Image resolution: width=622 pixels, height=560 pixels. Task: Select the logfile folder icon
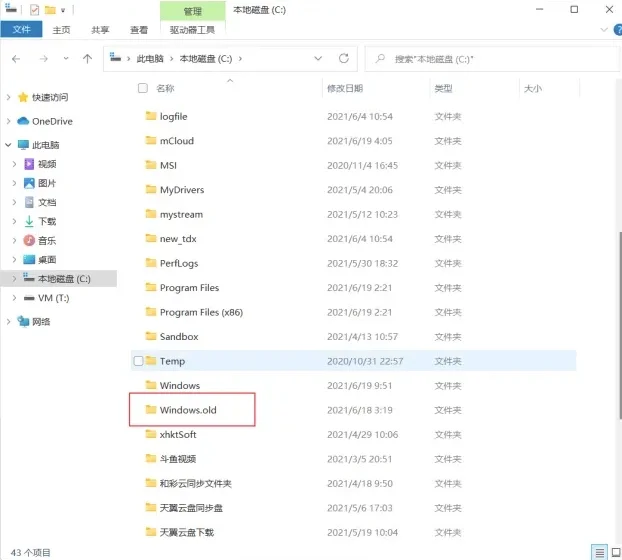point(151,116)
